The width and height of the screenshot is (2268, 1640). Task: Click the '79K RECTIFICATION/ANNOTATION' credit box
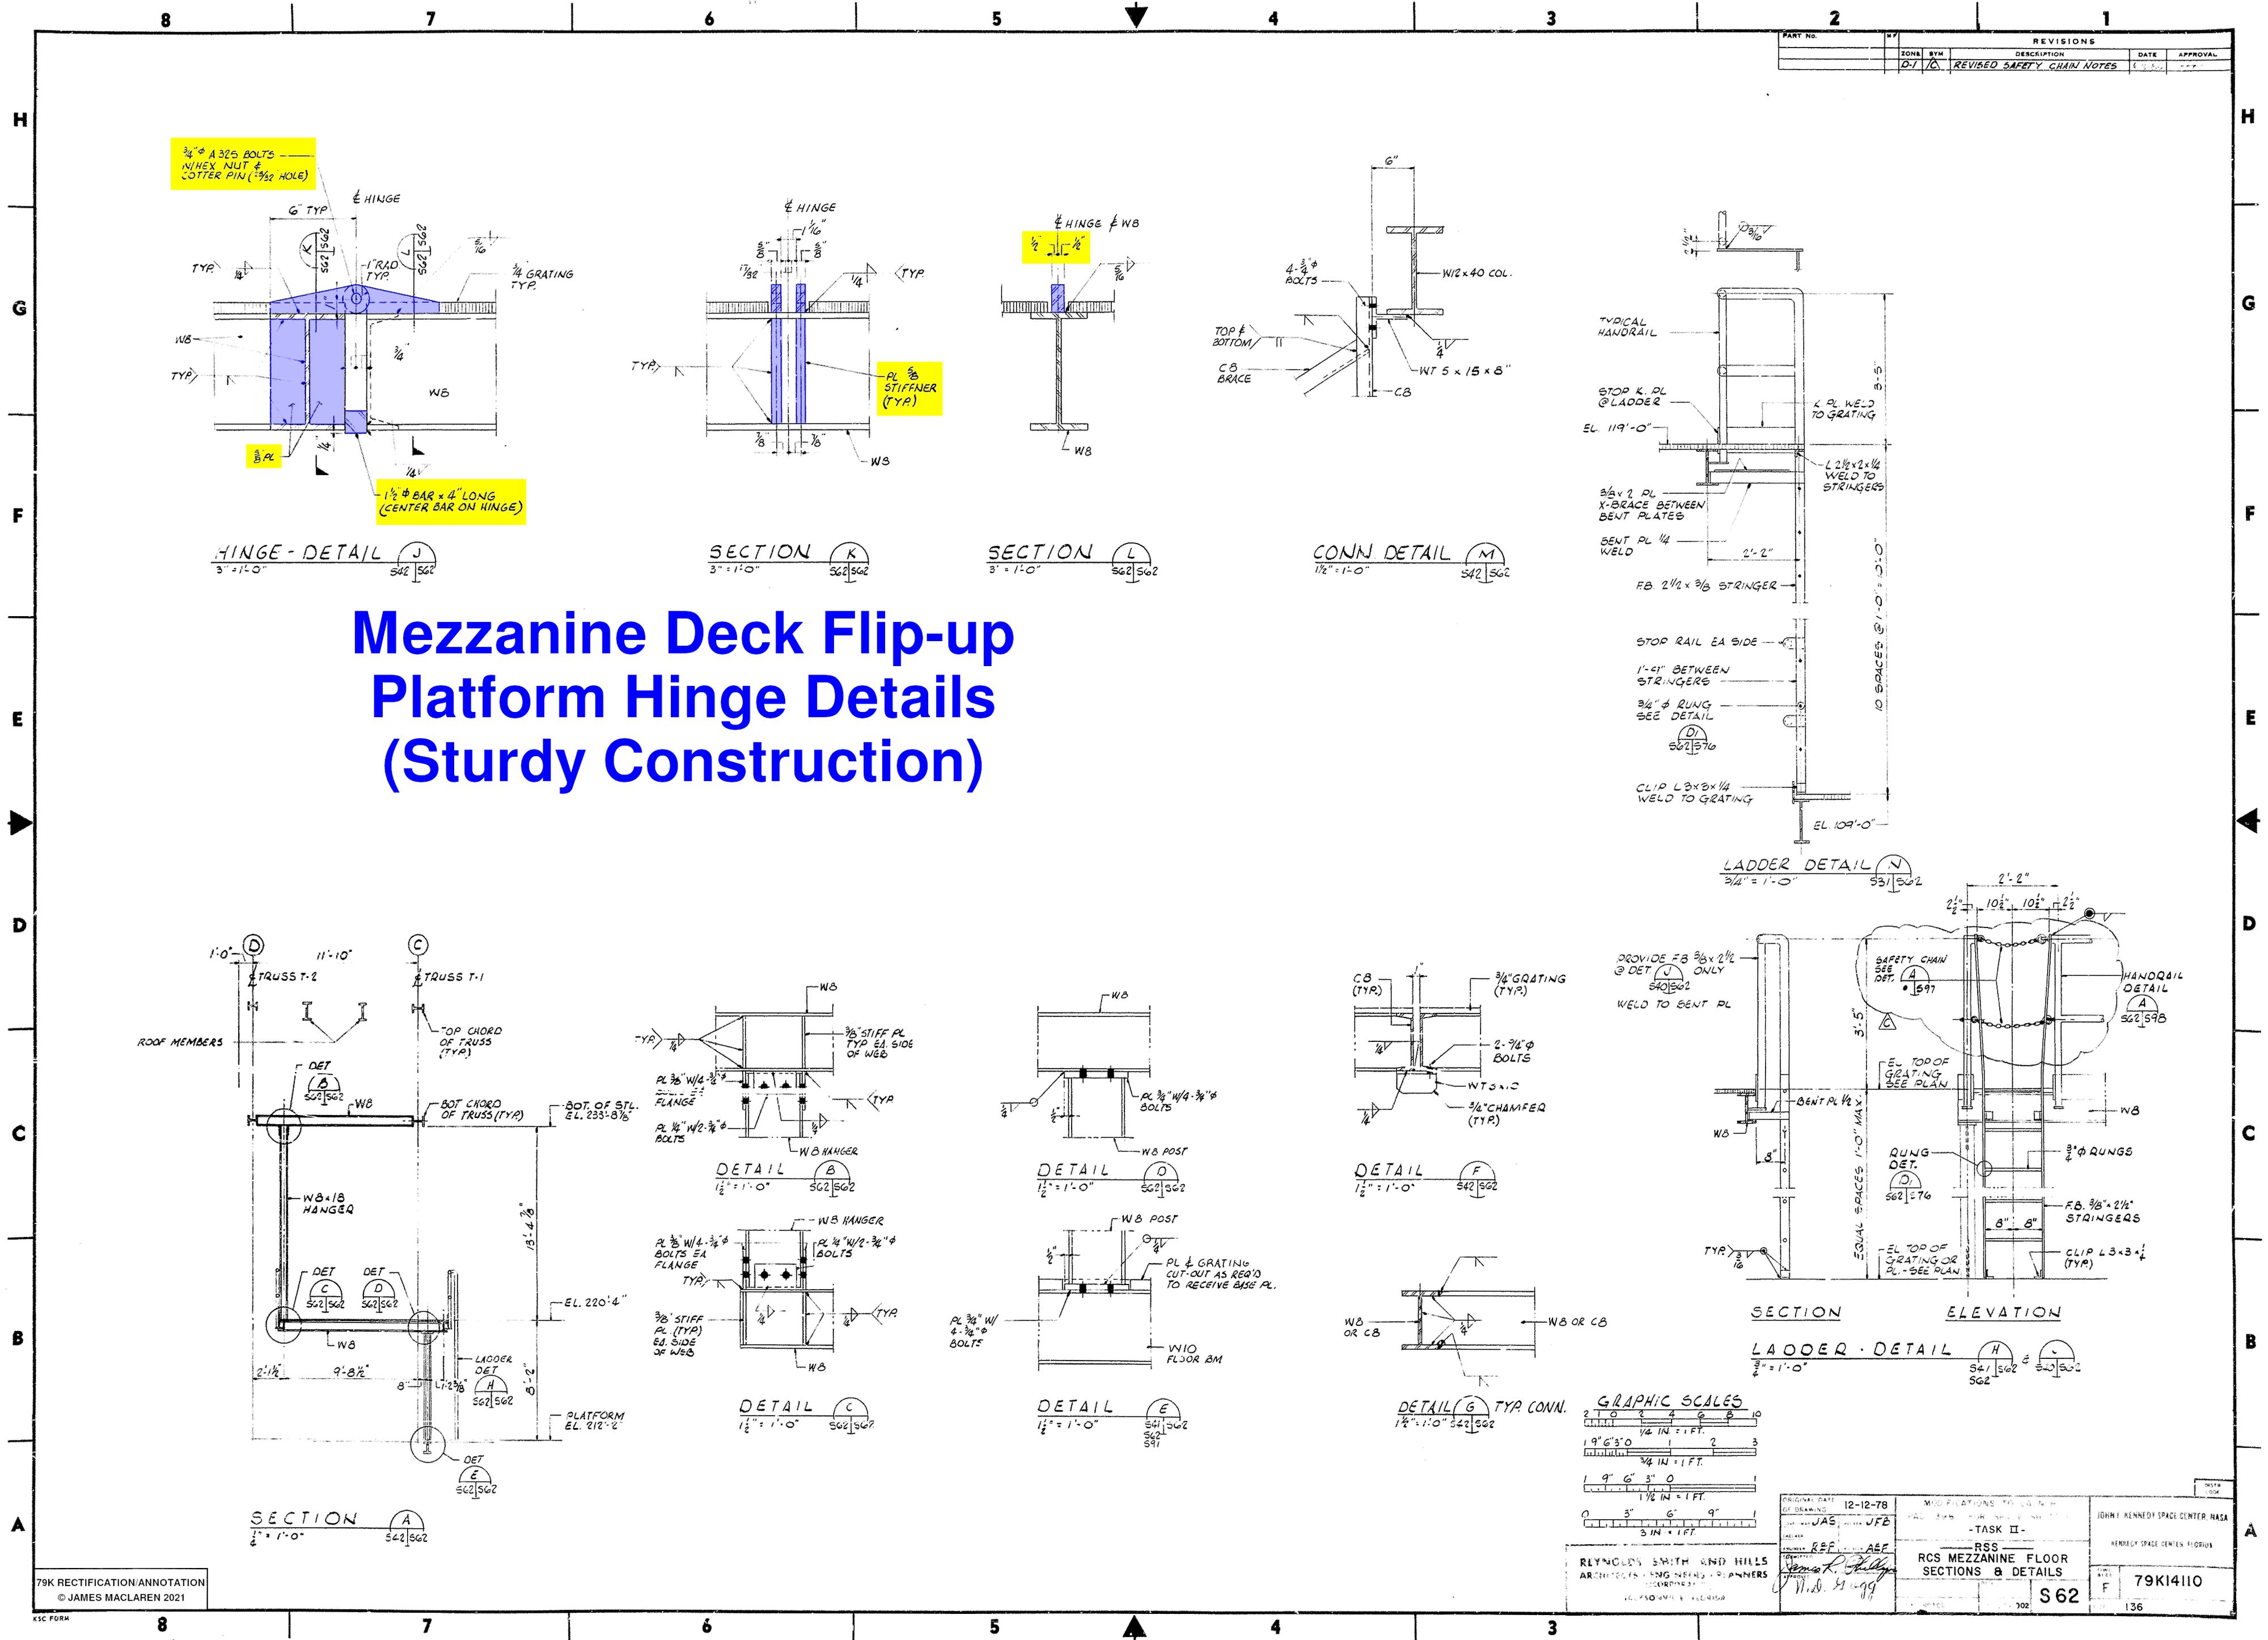121,1589
